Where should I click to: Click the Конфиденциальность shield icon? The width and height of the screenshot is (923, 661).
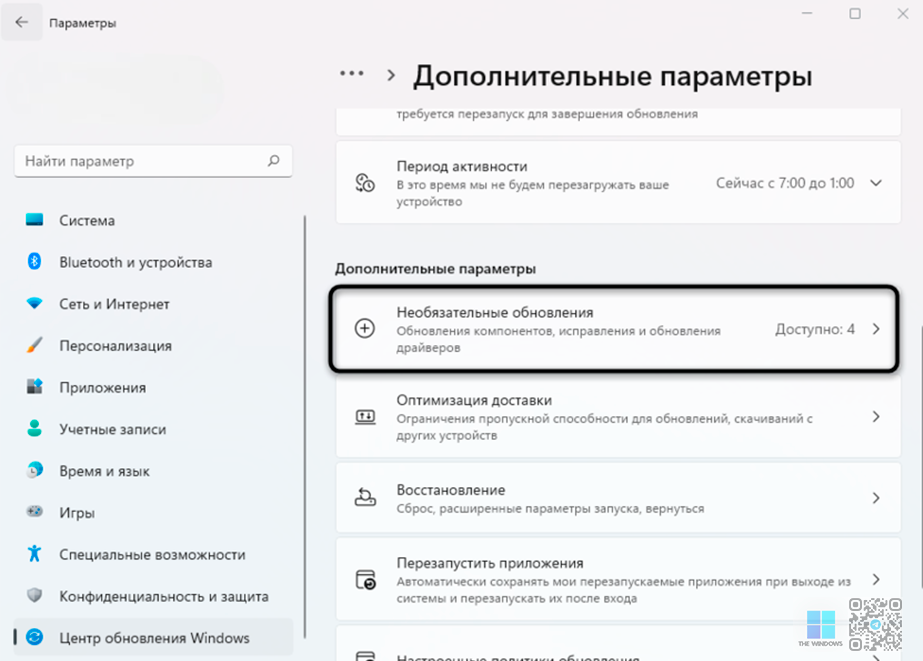click(x=34, y=595)
